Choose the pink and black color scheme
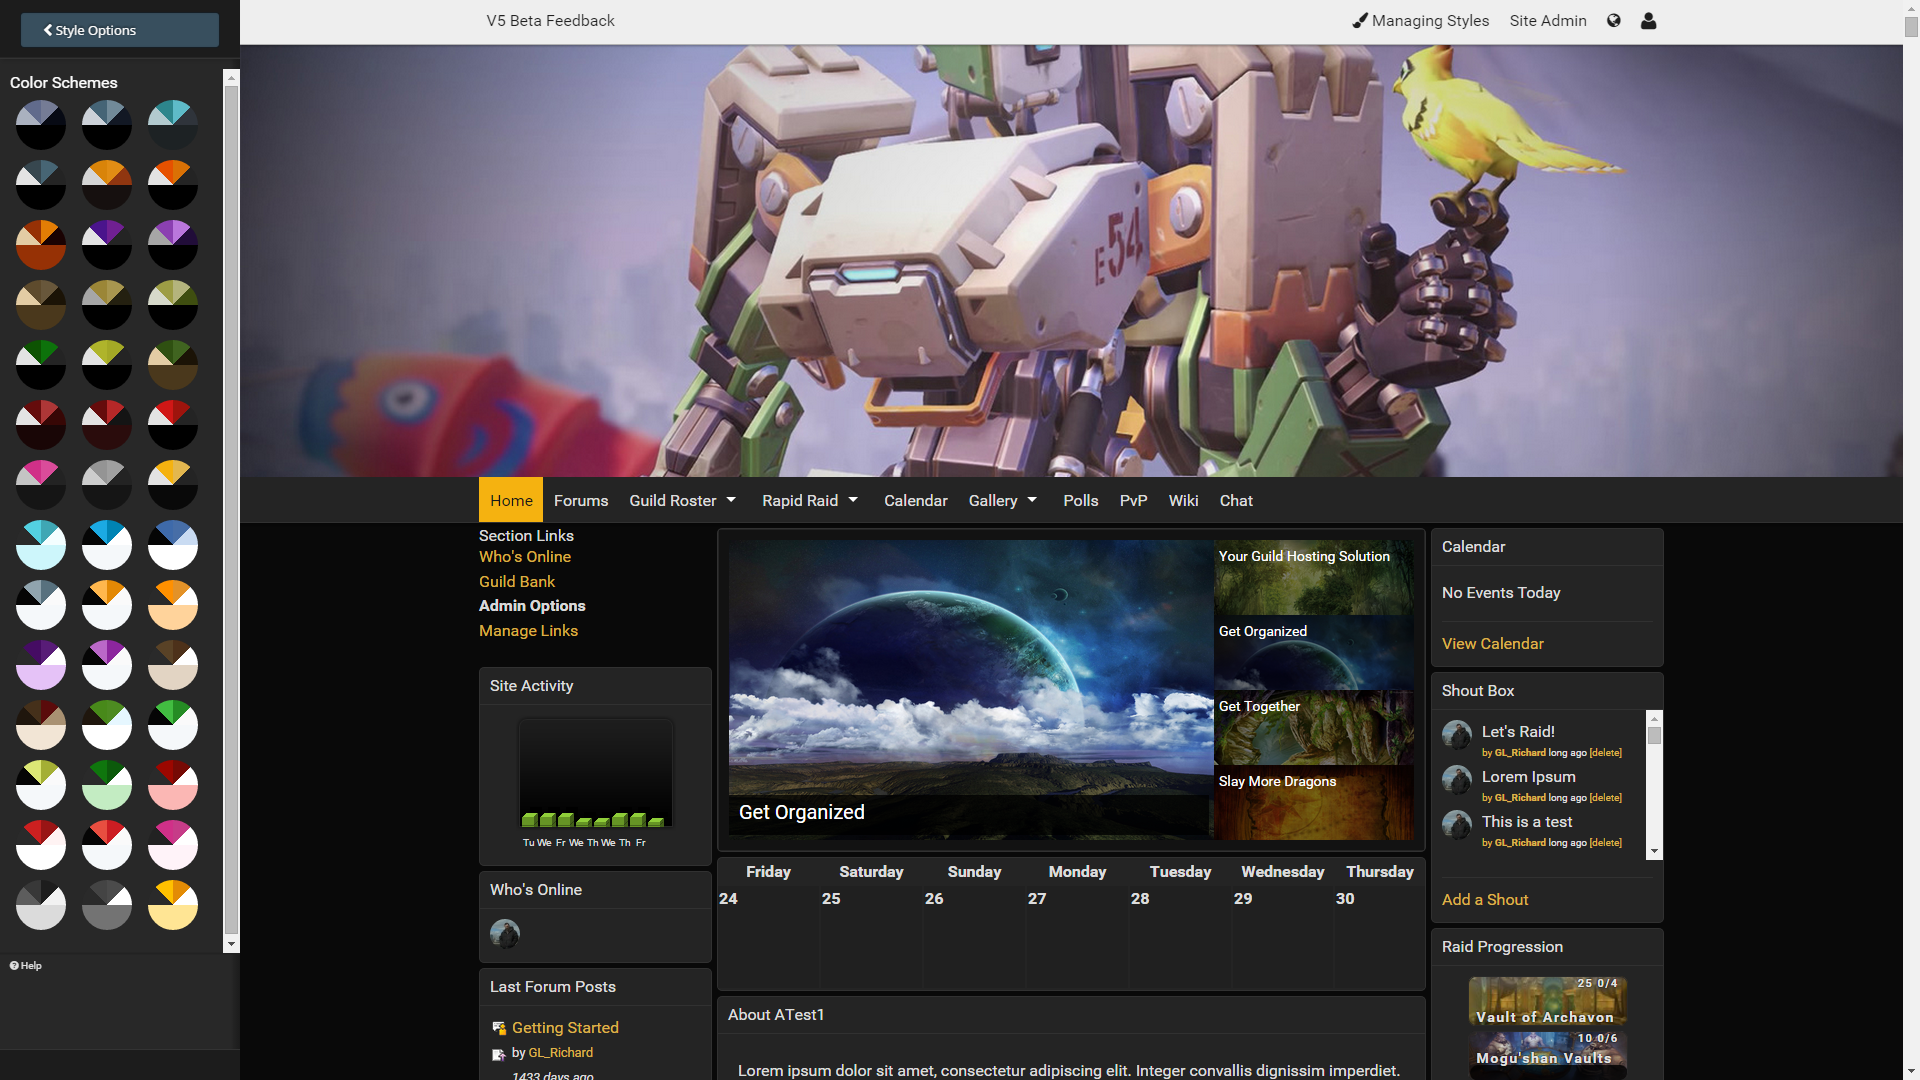The image size is (1920, 1080). click(41, 485)
